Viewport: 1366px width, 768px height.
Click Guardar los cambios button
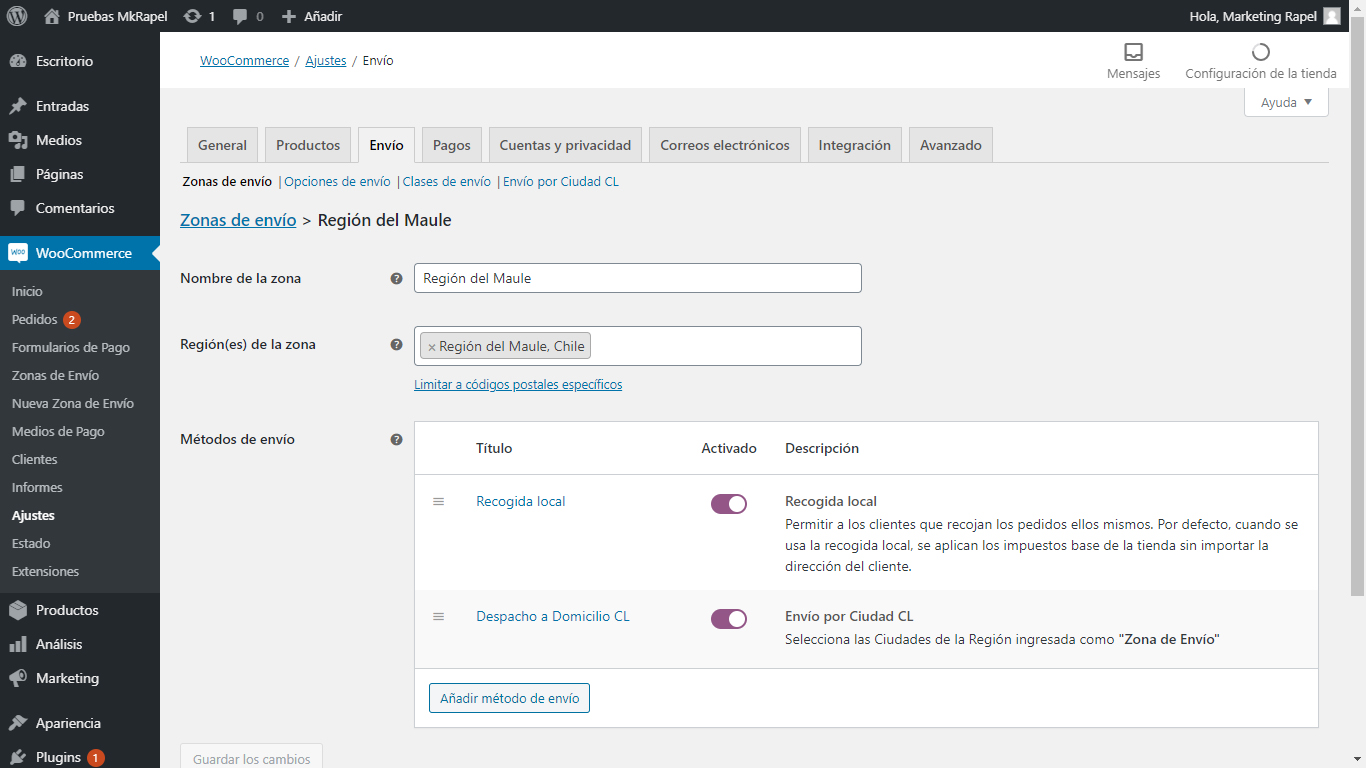point(252,757)
